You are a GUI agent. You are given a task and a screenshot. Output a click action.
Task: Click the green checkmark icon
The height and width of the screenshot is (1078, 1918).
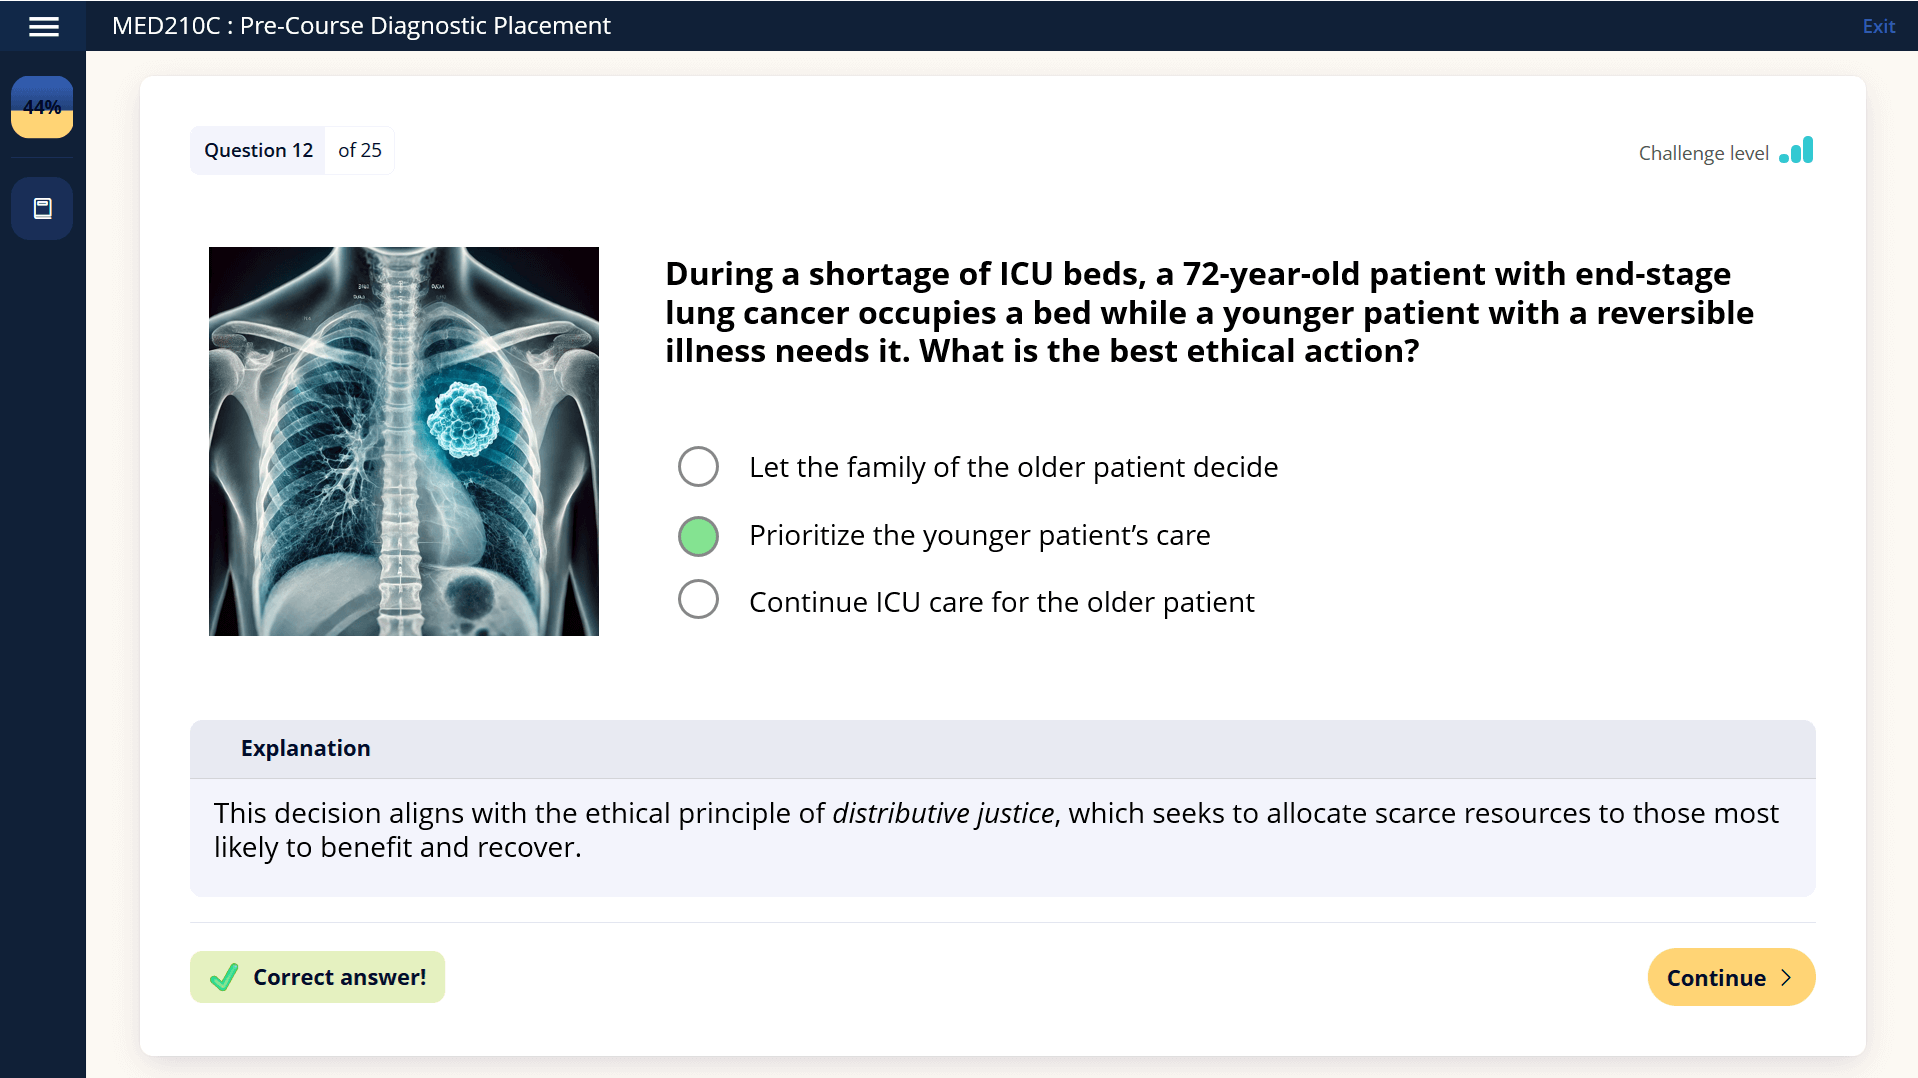[224, 977]
